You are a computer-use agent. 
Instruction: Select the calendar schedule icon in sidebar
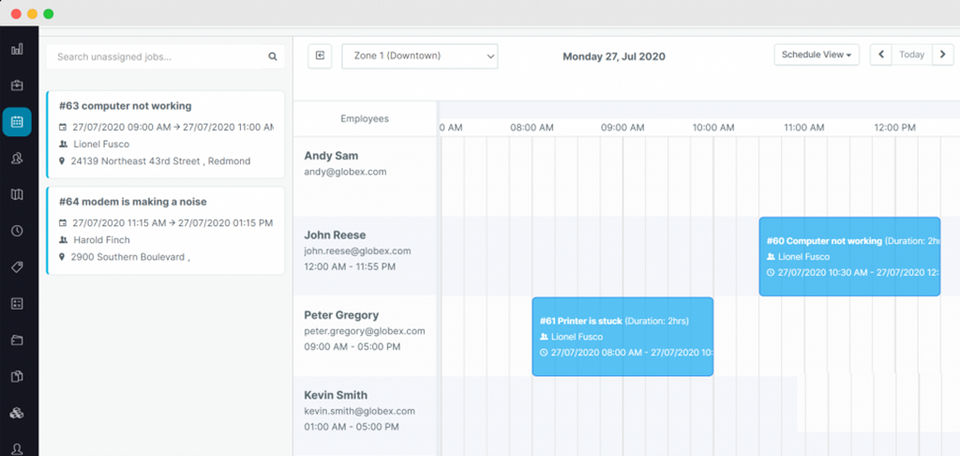pos(17,122)
